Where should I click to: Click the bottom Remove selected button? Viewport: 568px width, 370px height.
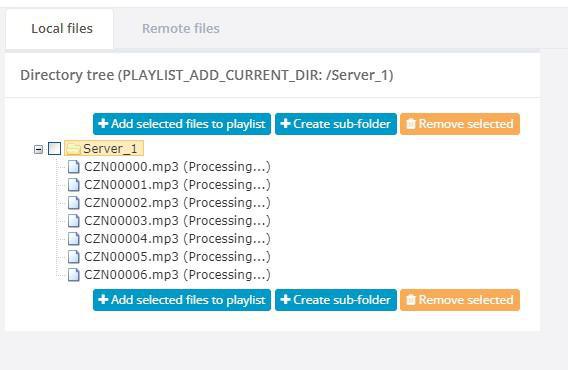460,300
